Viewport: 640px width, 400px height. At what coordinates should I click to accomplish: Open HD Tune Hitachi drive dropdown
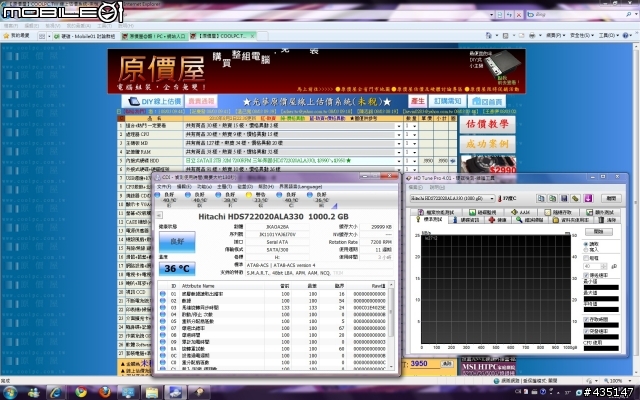click(491, 198)
